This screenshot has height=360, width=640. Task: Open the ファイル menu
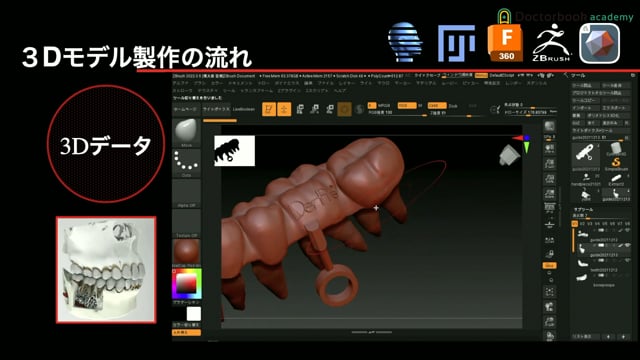pyautogui.click(x=326, y=83)
